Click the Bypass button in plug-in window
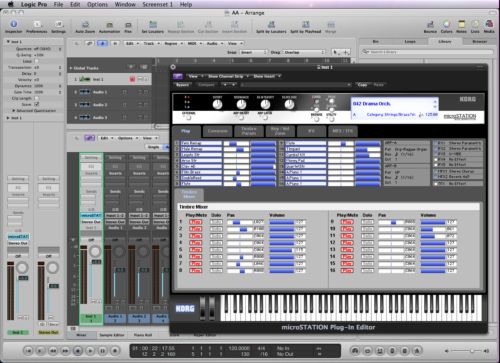This screenshot has width=500, height=363. (x=182, y=85)
